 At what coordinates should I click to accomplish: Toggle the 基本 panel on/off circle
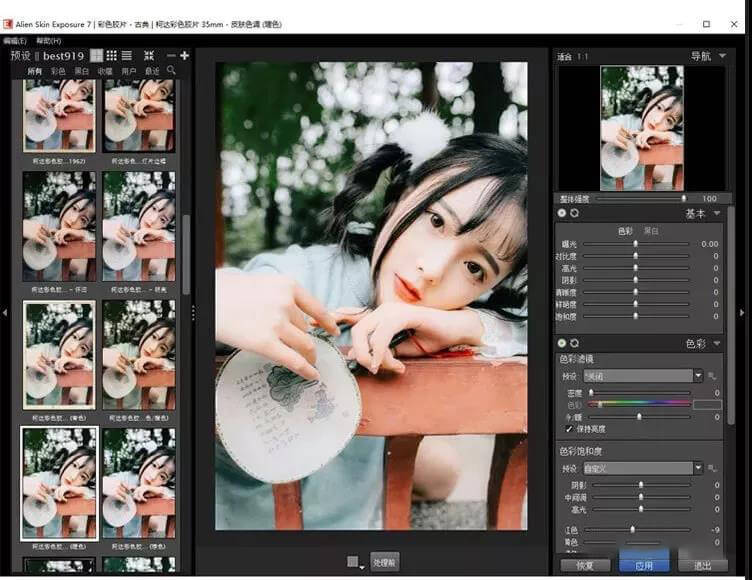pos(562,213)
